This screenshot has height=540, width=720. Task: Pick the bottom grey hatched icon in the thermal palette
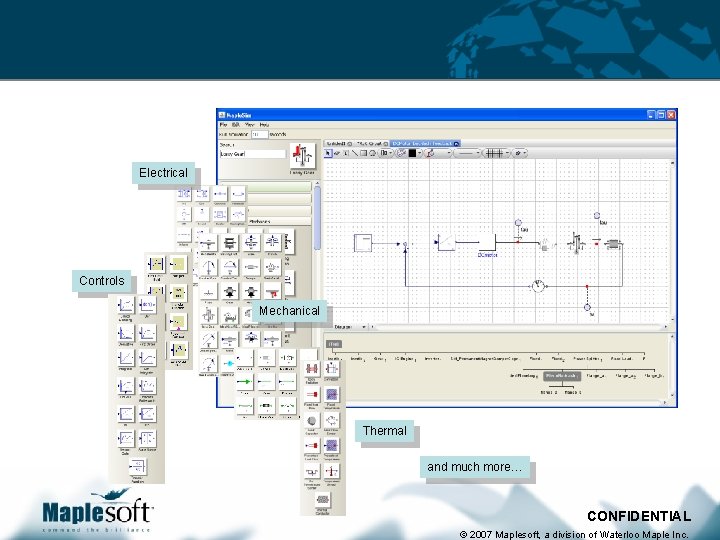pos(322,499)
